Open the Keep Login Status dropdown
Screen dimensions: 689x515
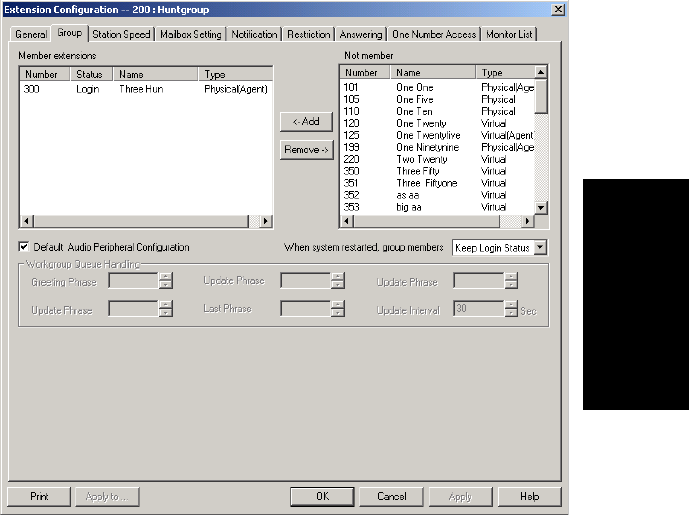[540, 248]
